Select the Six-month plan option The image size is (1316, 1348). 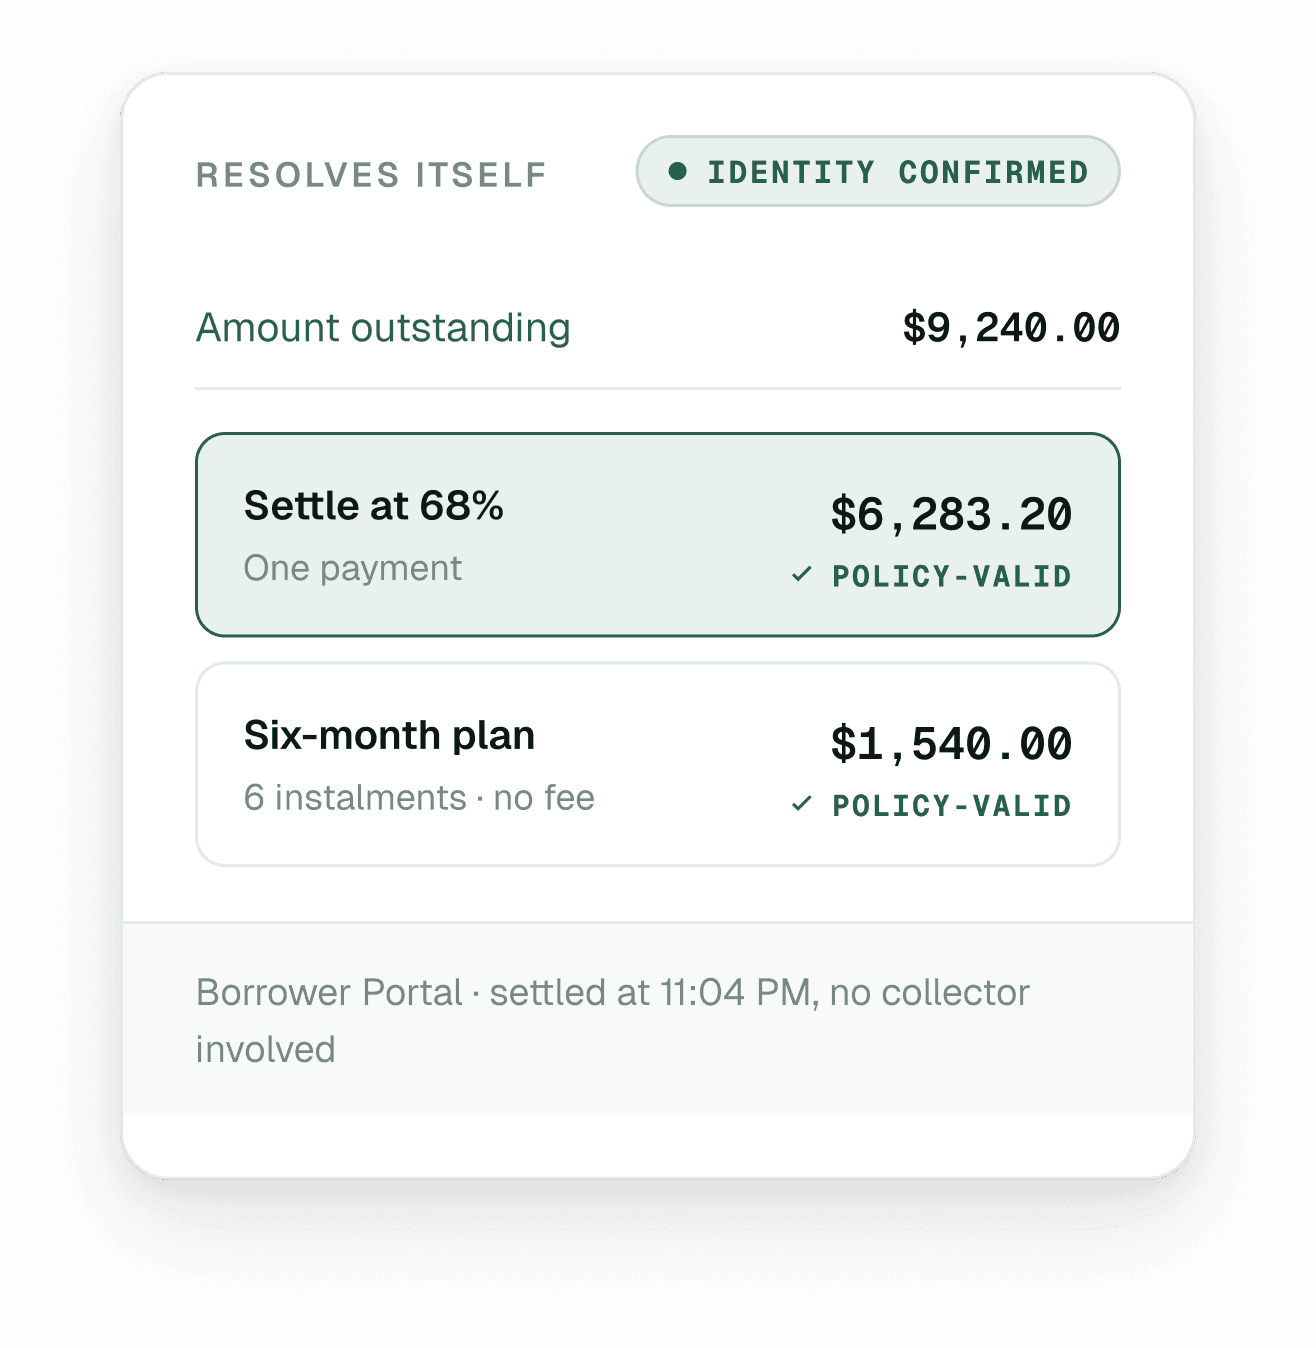[x=658, y=764]
